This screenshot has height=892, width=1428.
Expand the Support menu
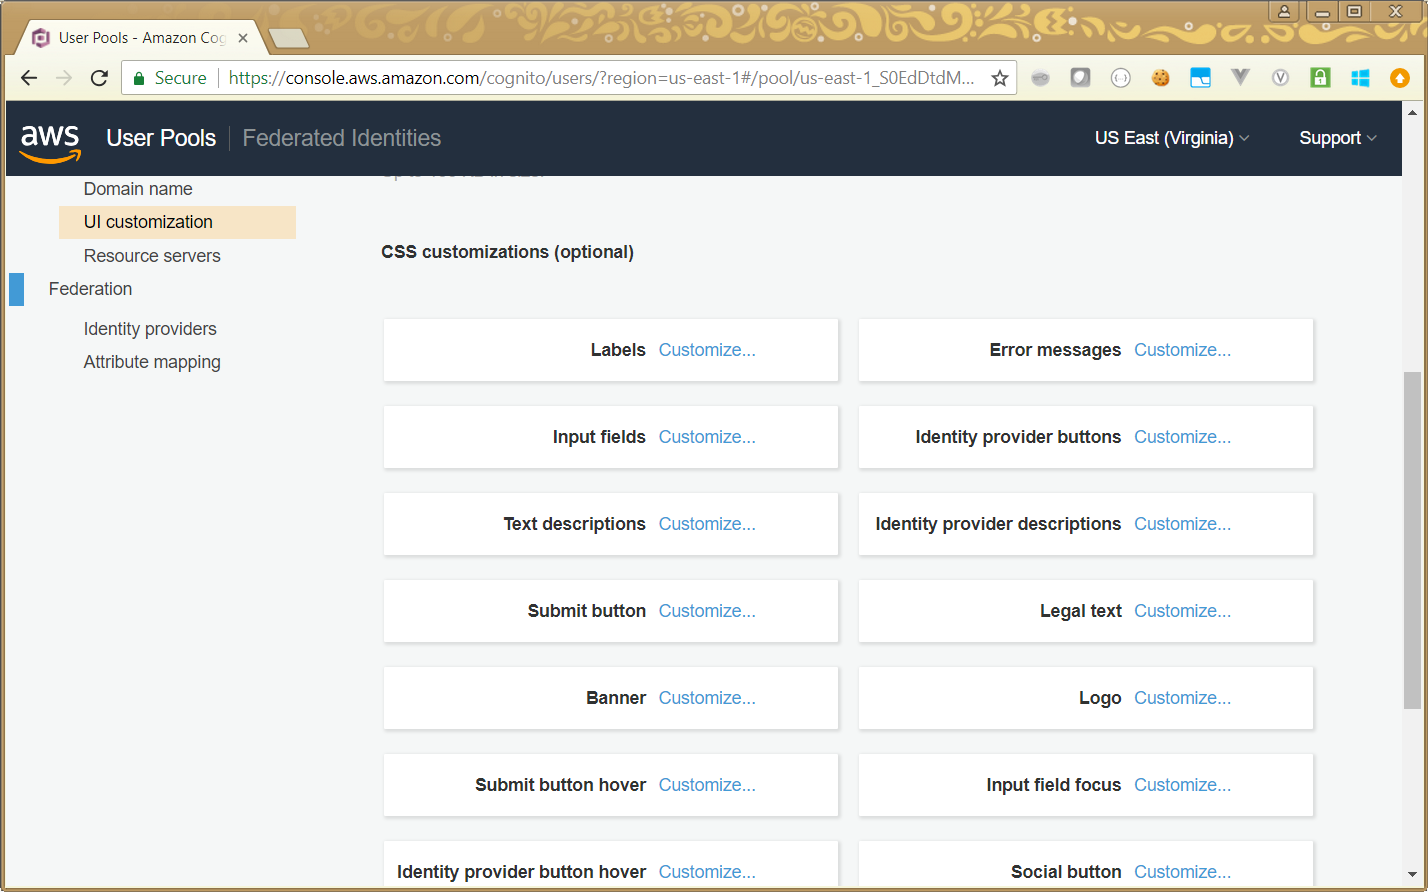tap(1337, 138)
